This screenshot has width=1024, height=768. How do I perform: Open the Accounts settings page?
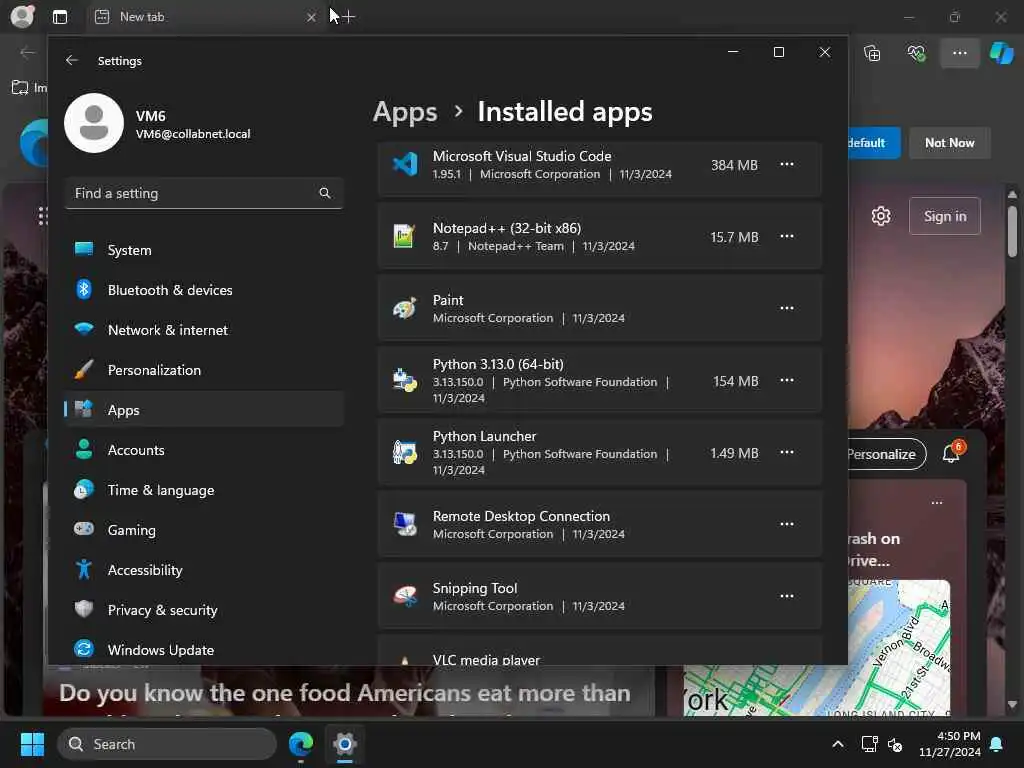click(204, 450)
